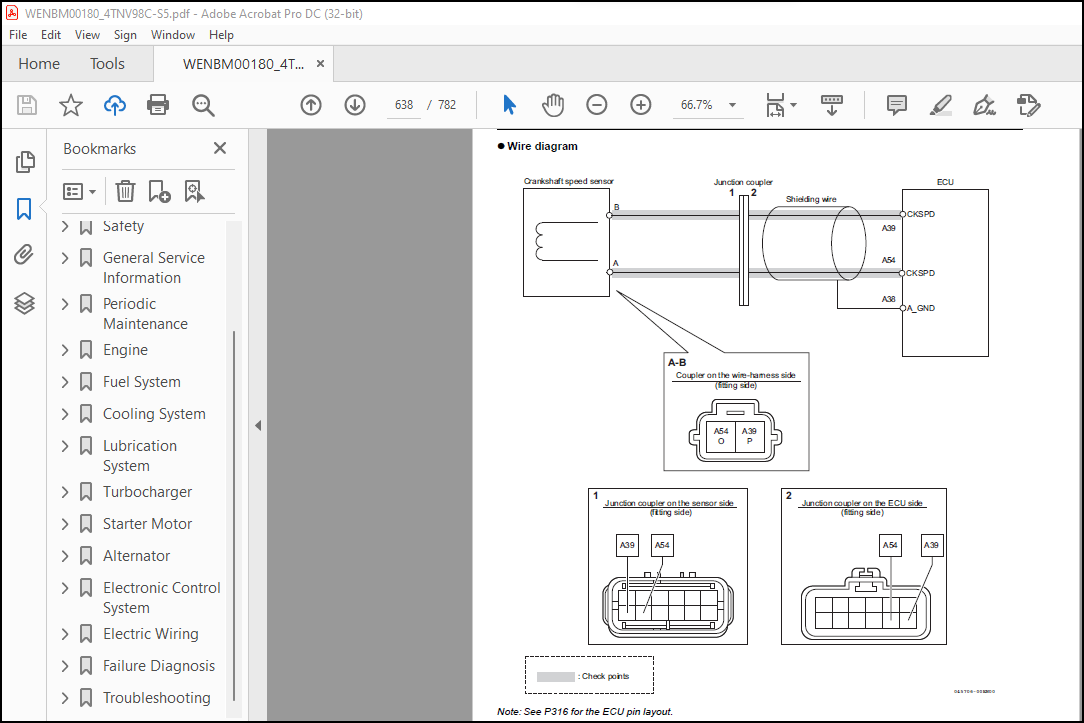Jump to the Electronic Control System bookmark
This screenshot has width=1084, height=723.
[x=162, y=598]
